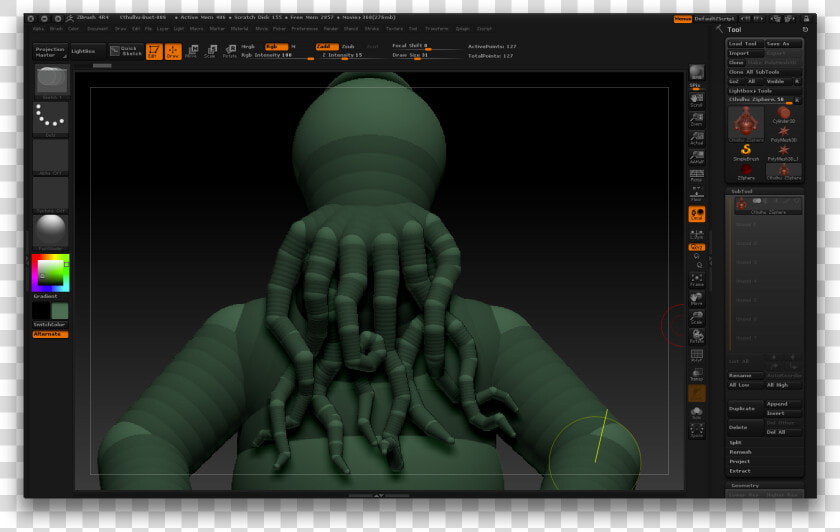Image resolution: width=840 pixels, height=532 pixels.
Task: Toggle Local symmetry button
Action: click(696, 214)
